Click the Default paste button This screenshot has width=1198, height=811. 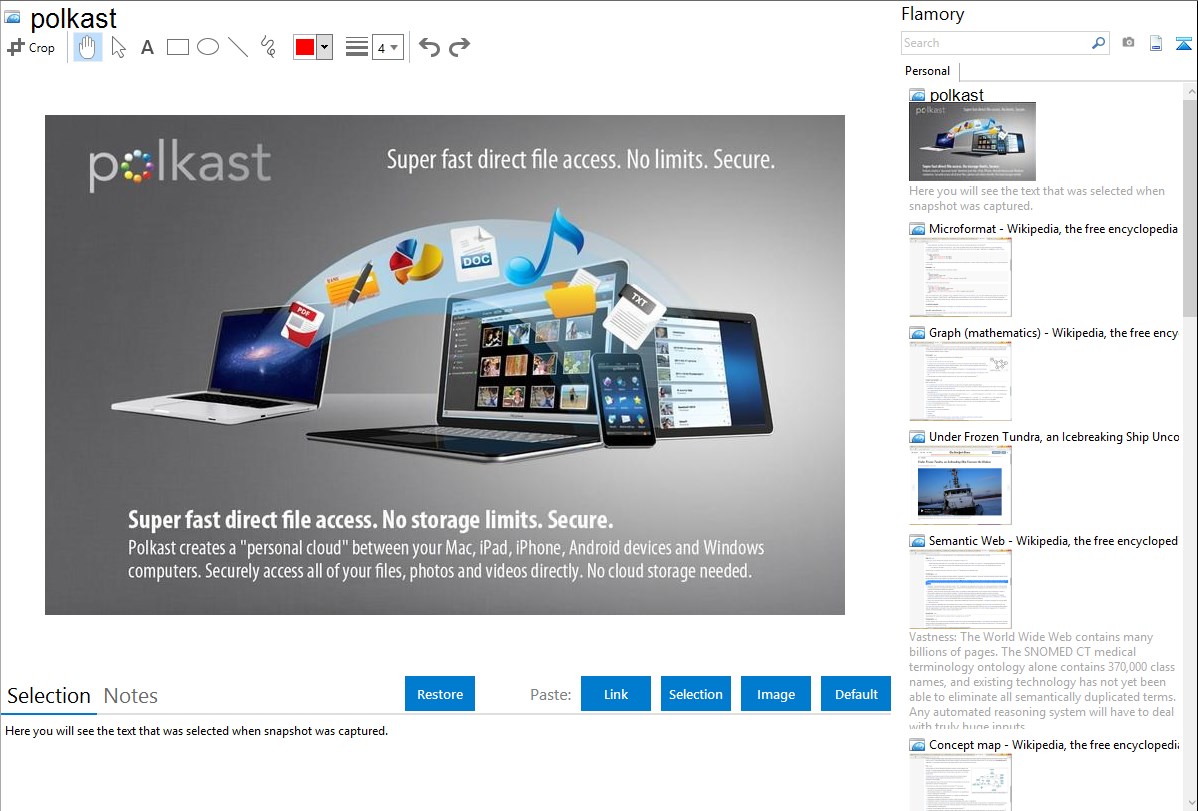click(856, 694)
